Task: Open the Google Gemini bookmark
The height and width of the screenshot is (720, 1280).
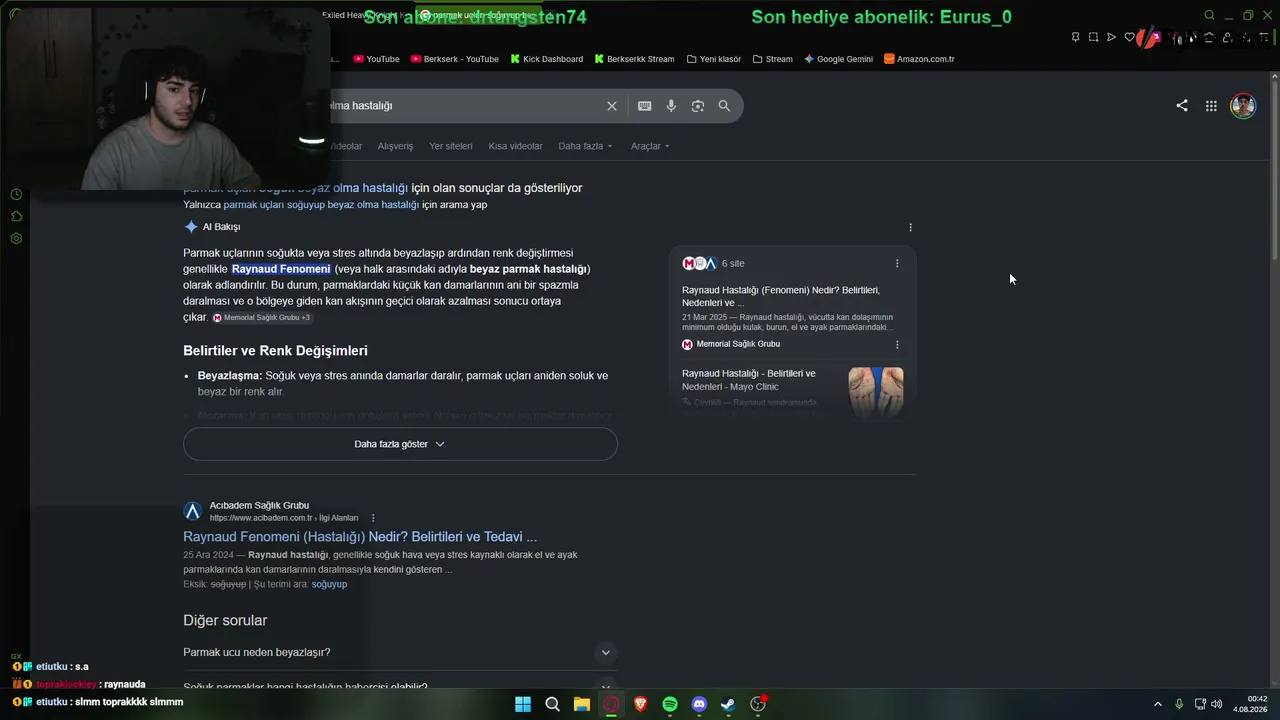Action: click(839, 59)
